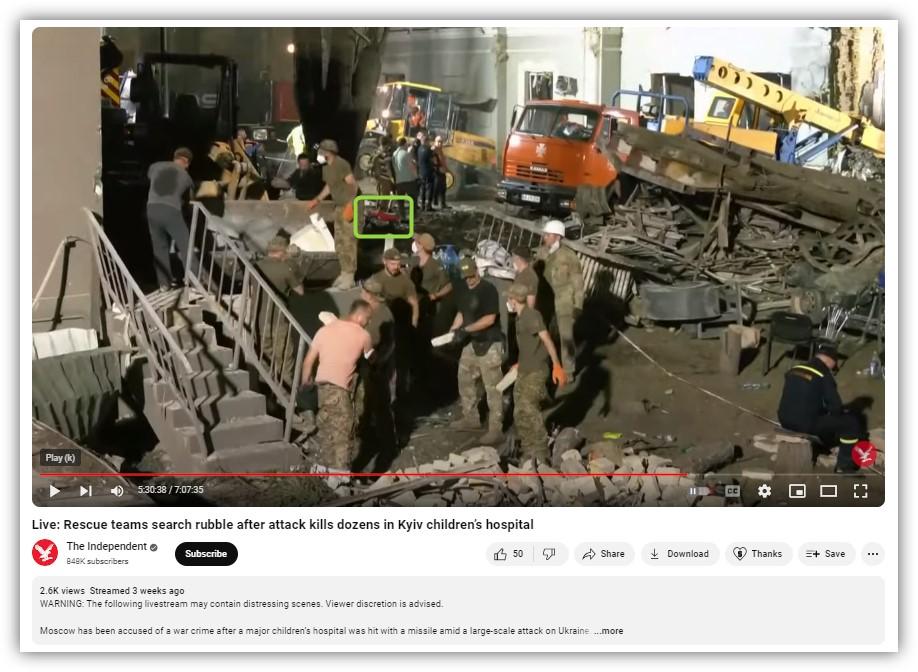Expand the description with ...more
Viewport: 918px width, 672px height.
(x=608, y=631)
